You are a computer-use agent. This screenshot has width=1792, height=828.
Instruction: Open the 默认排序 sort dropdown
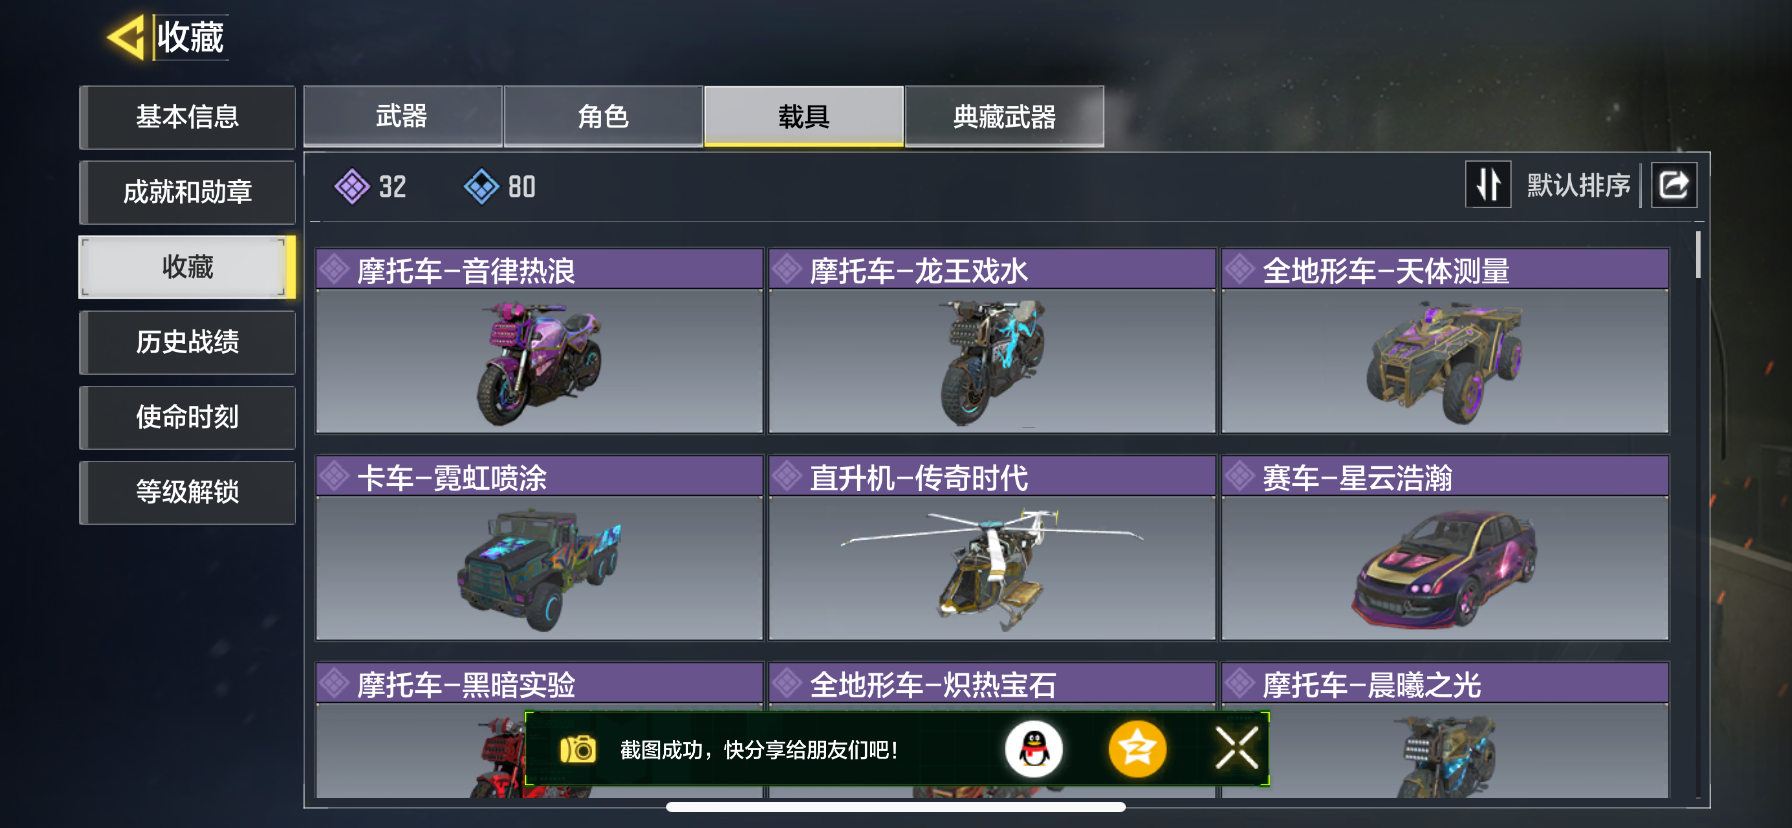click(1578, 185)
